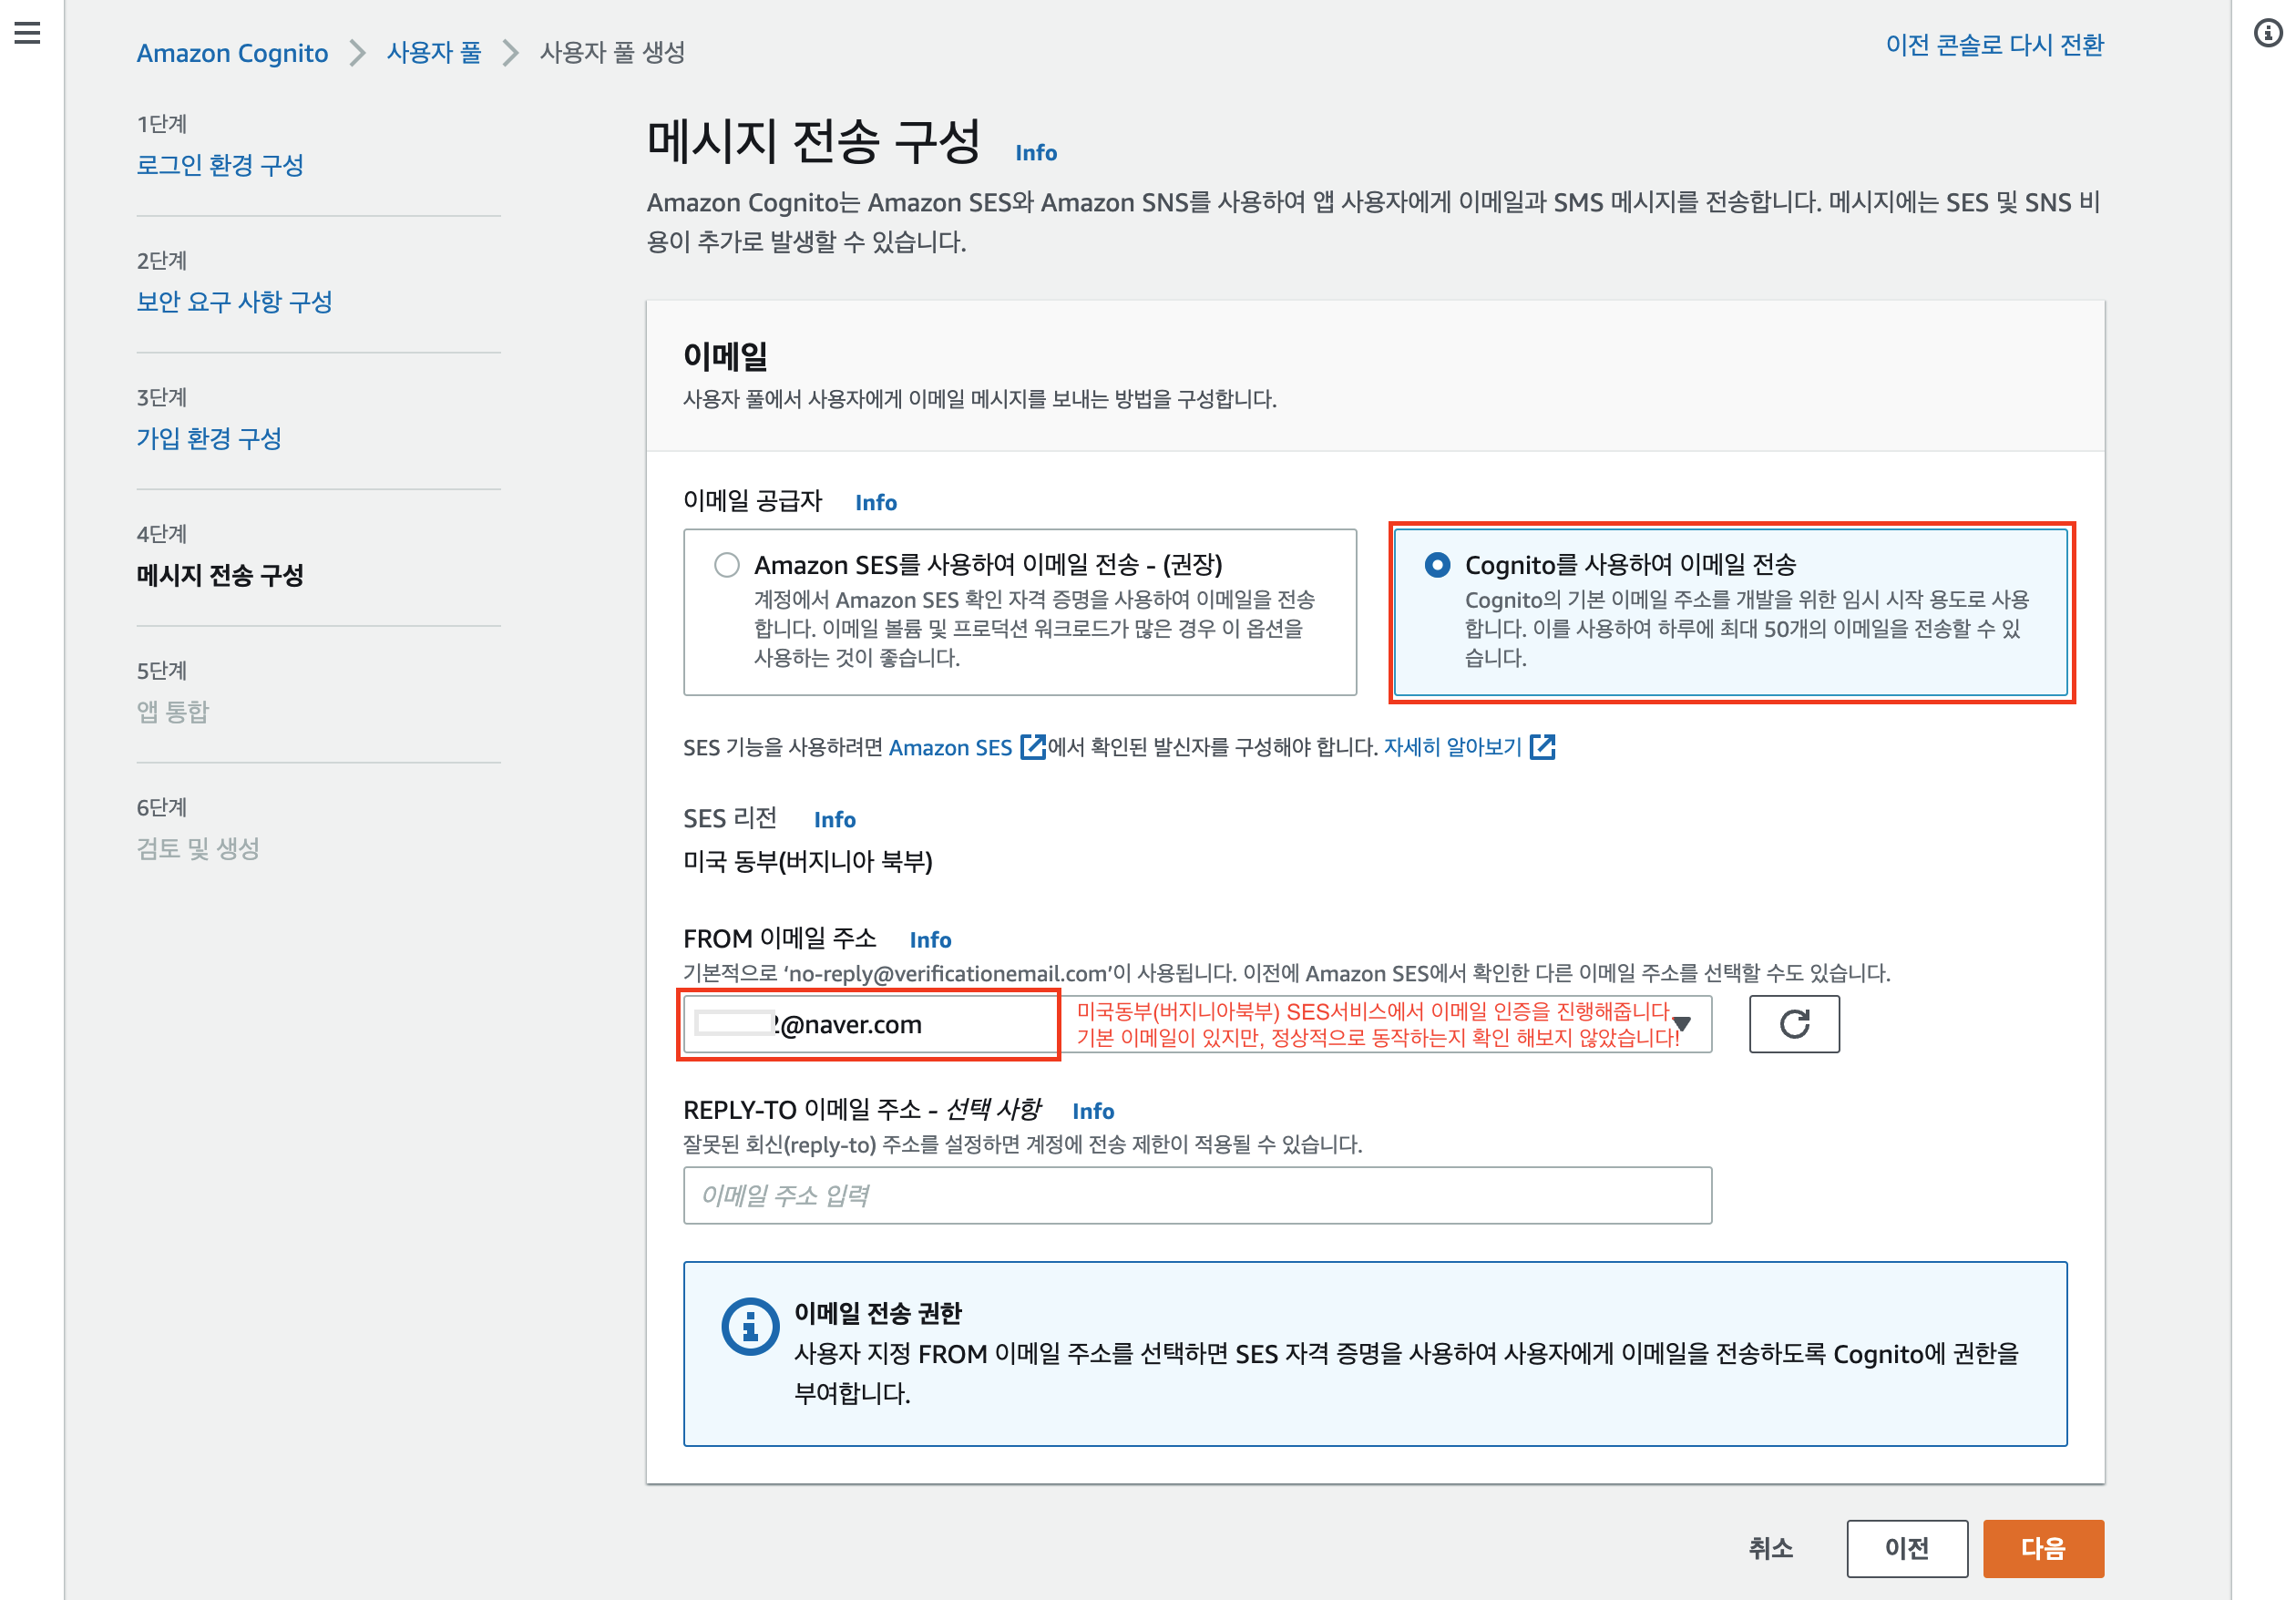
Task: Open Info link beside 메시지 전송 구성 heading
Action: click(x=1035, y=153)
